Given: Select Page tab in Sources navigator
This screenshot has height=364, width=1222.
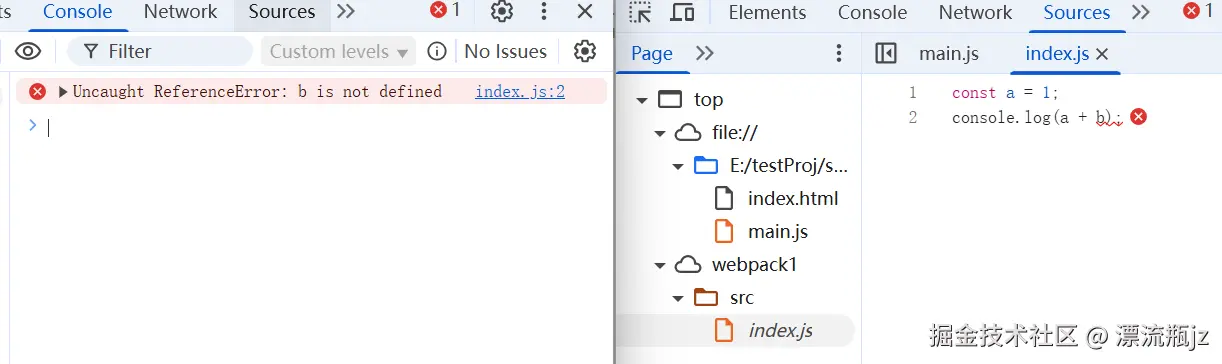Looking at the screenshot, I should click(x=652, y=53).
